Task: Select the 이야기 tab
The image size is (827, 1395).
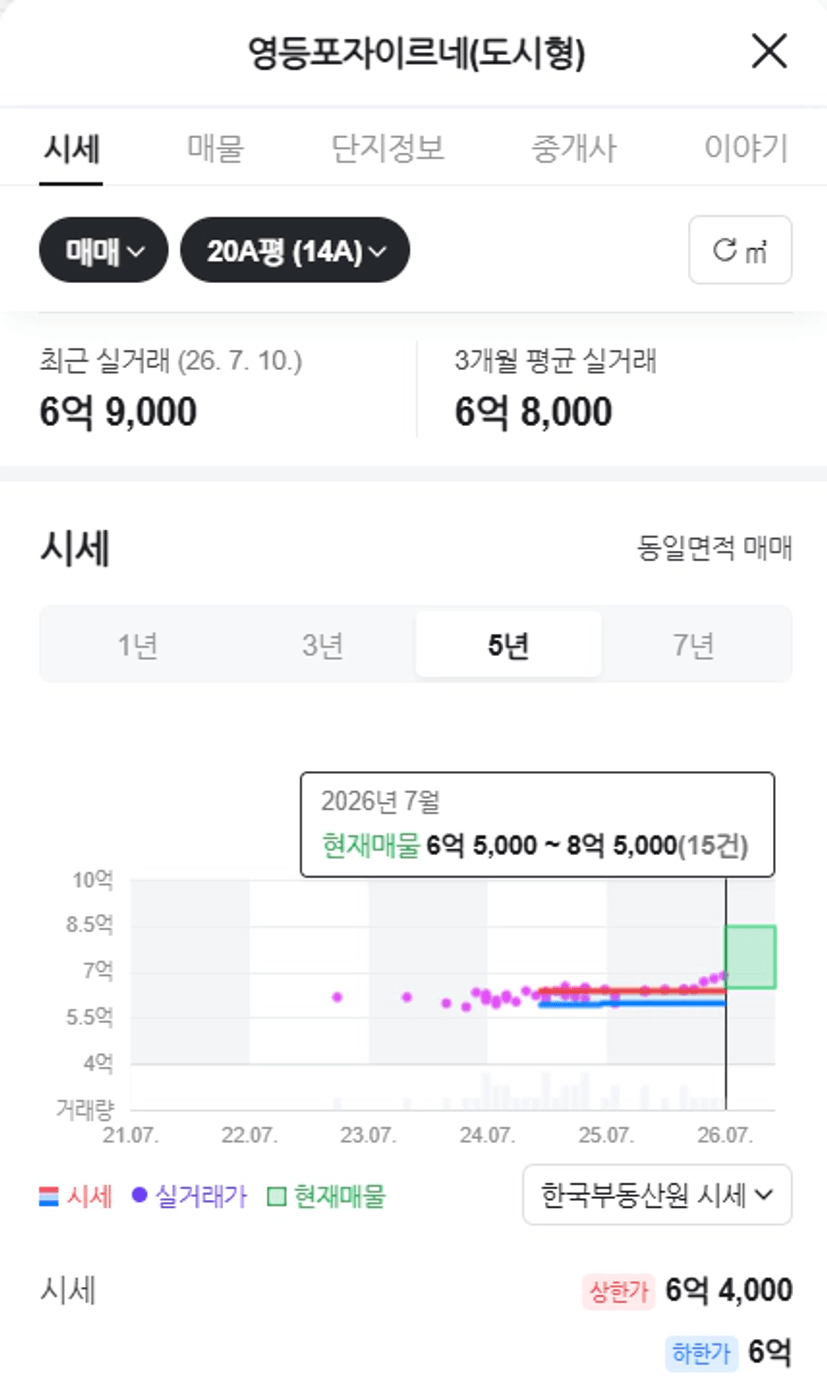Action: coord(747,149)
